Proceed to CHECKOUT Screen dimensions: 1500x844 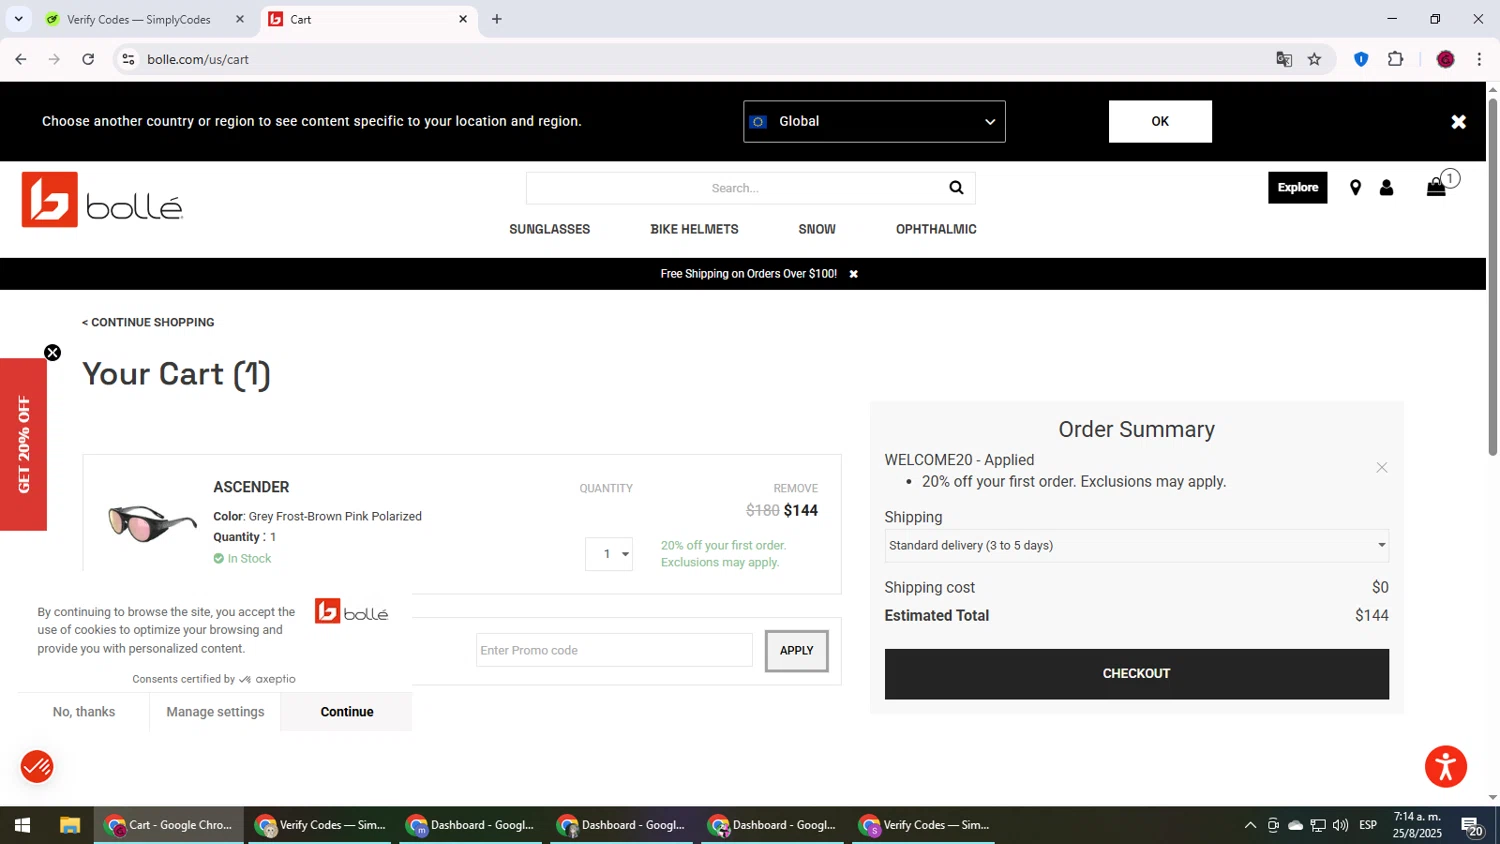pos(1136,674)
